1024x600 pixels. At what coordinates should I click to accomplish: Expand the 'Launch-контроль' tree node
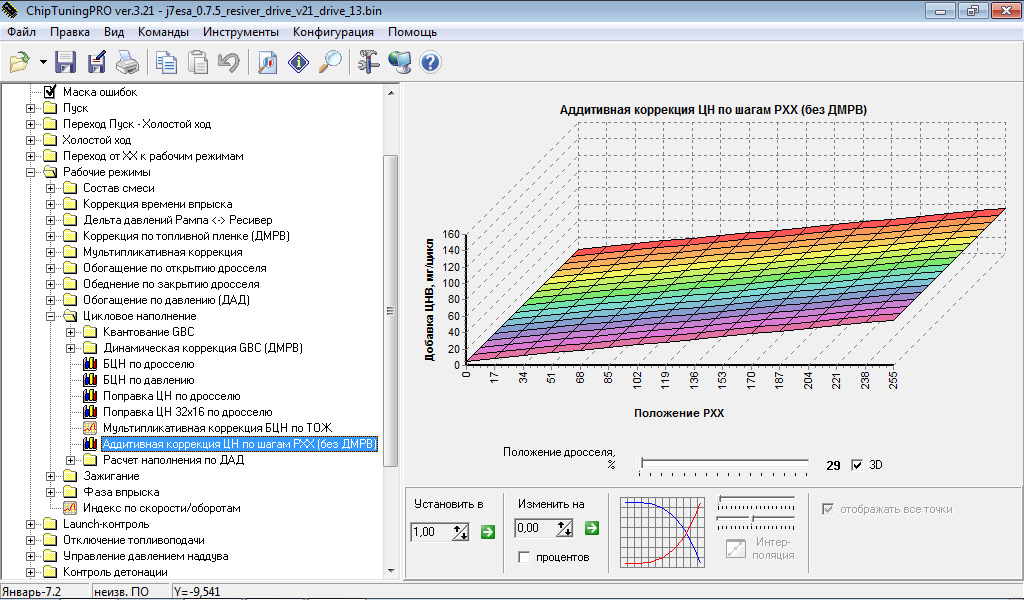coord(31,524)
